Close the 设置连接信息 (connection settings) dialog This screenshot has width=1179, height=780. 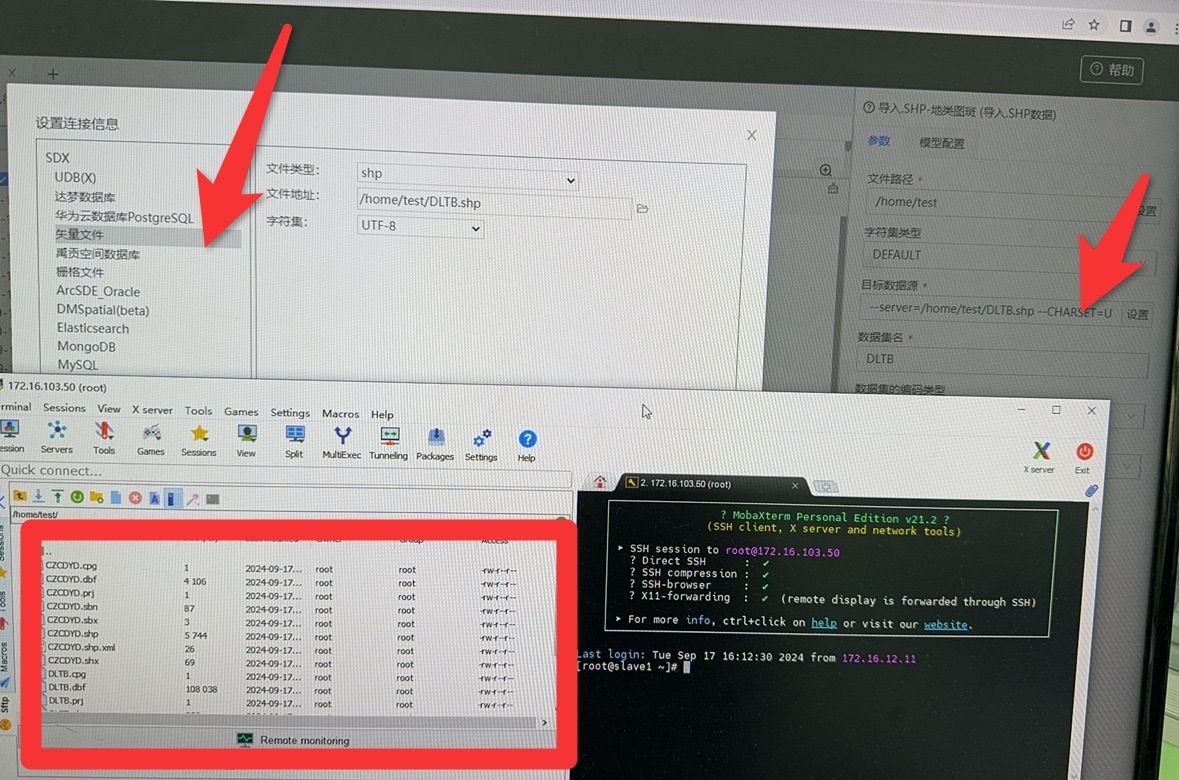click(752, 135)
